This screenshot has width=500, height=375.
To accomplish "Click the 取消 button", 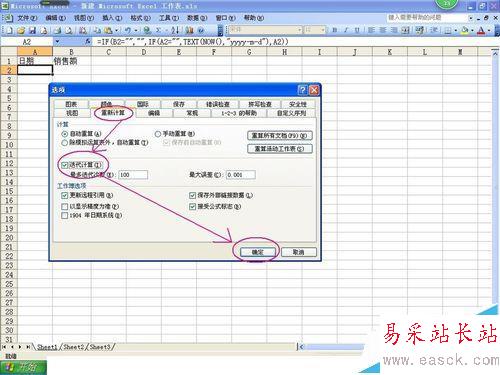I will 299,252.
